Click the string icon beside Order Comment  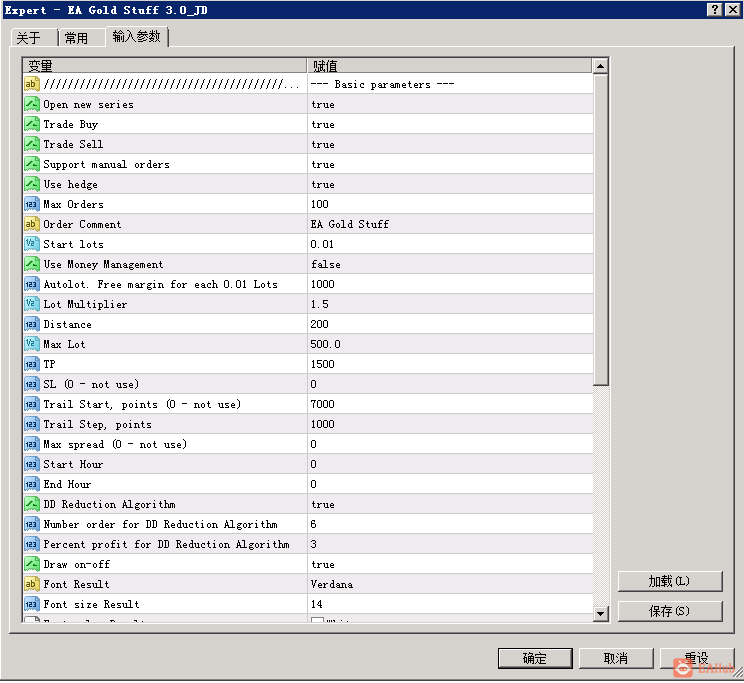(32, 224)
